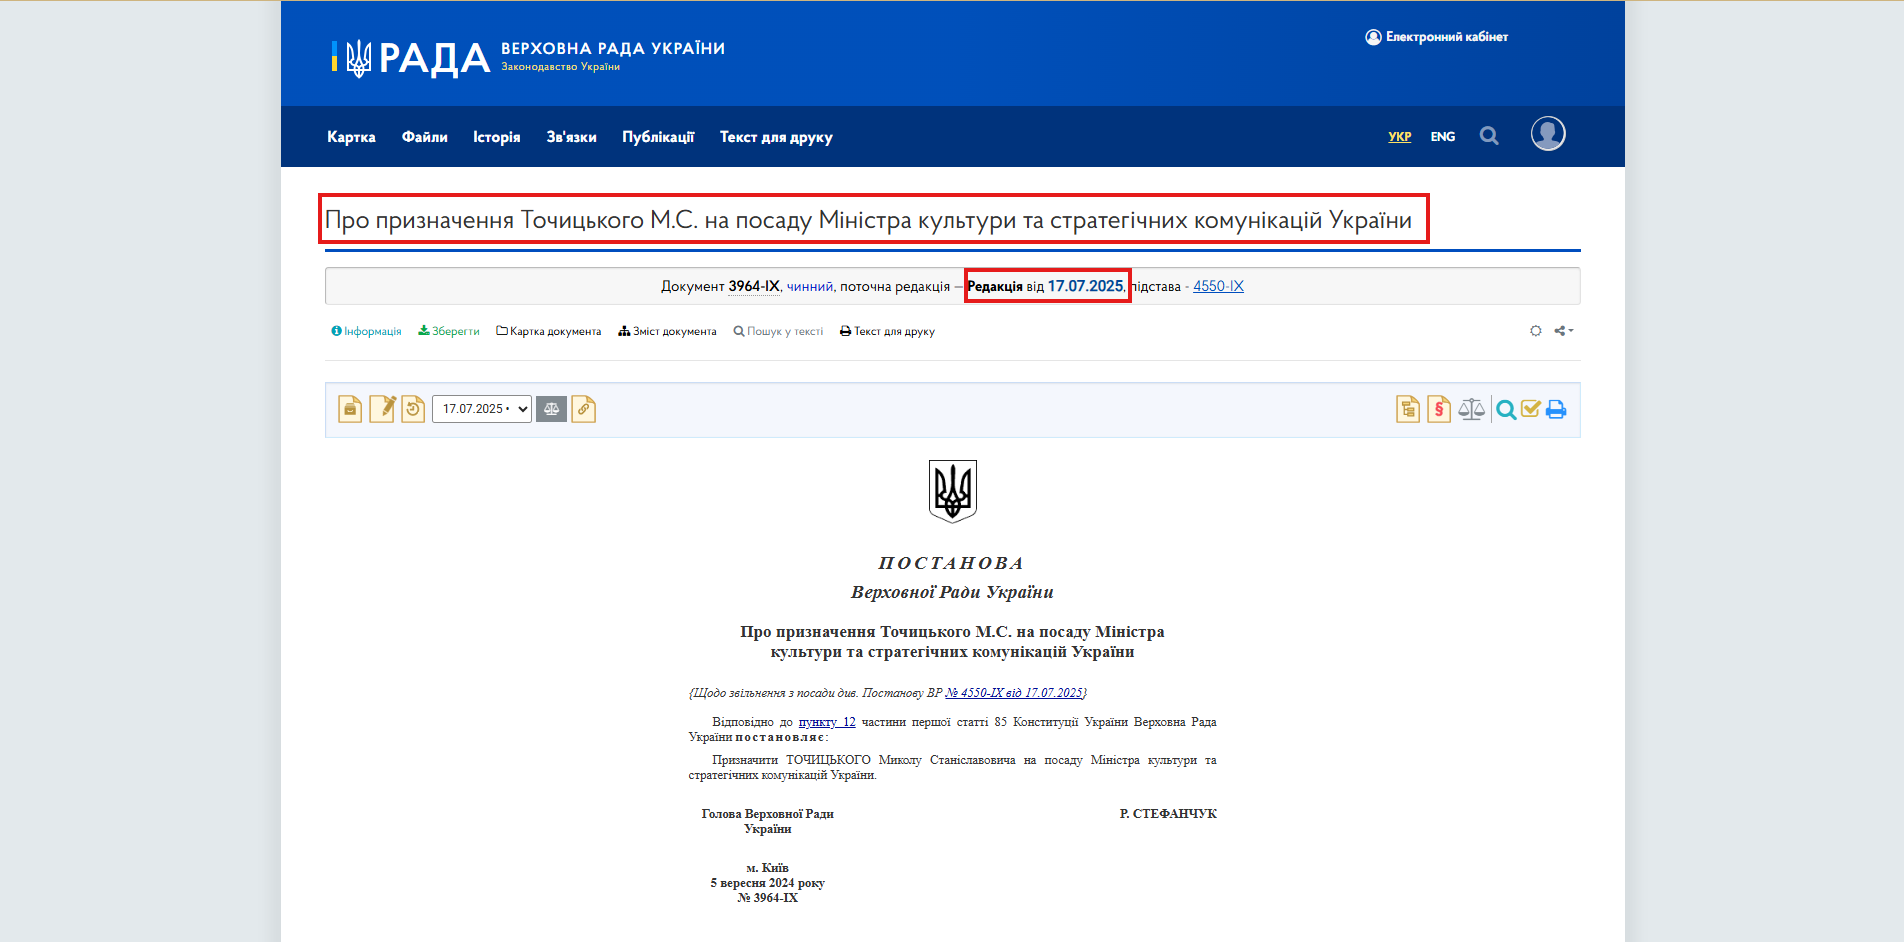The image size is (1904, 942).
Task: Click the red section-sign document icon
Action: click(x=1439, y=409)
